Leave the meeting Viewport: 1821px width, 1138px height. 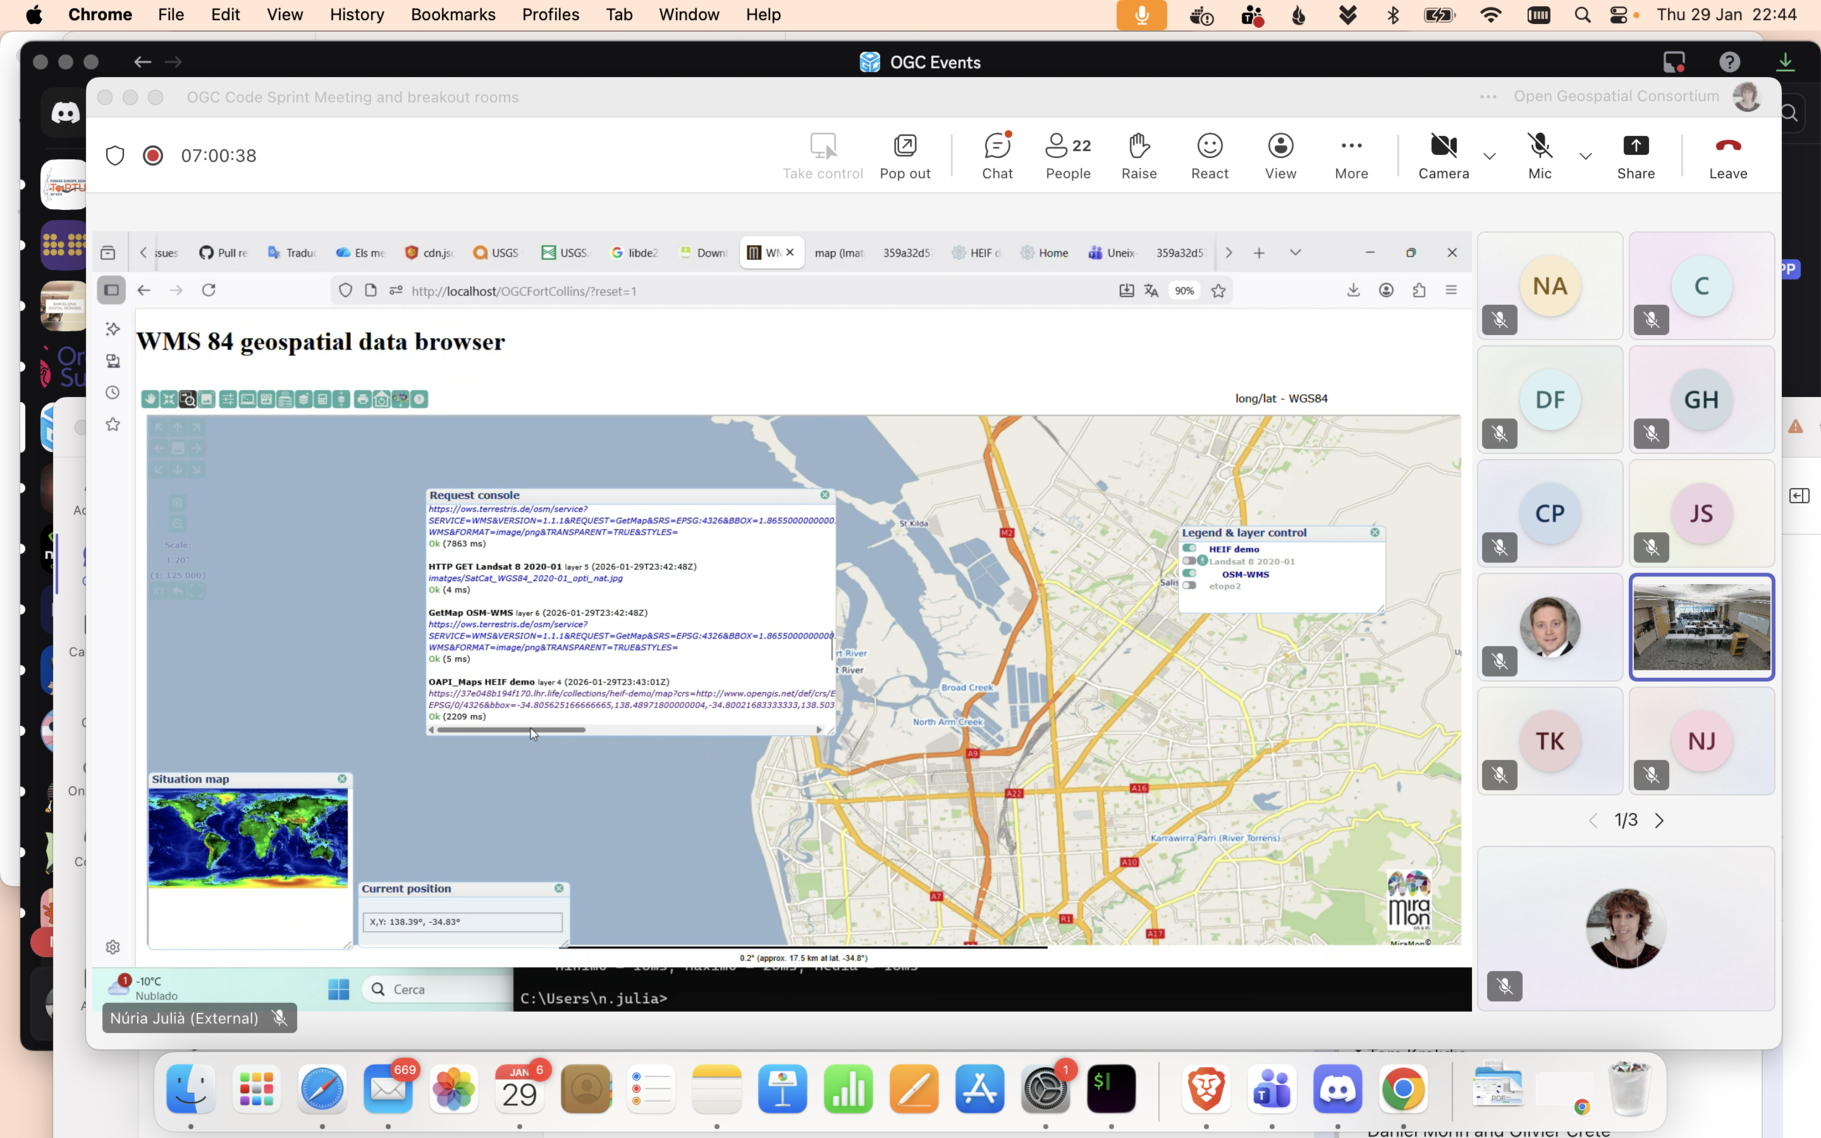pyautogui.click(x=1727, y=155)
